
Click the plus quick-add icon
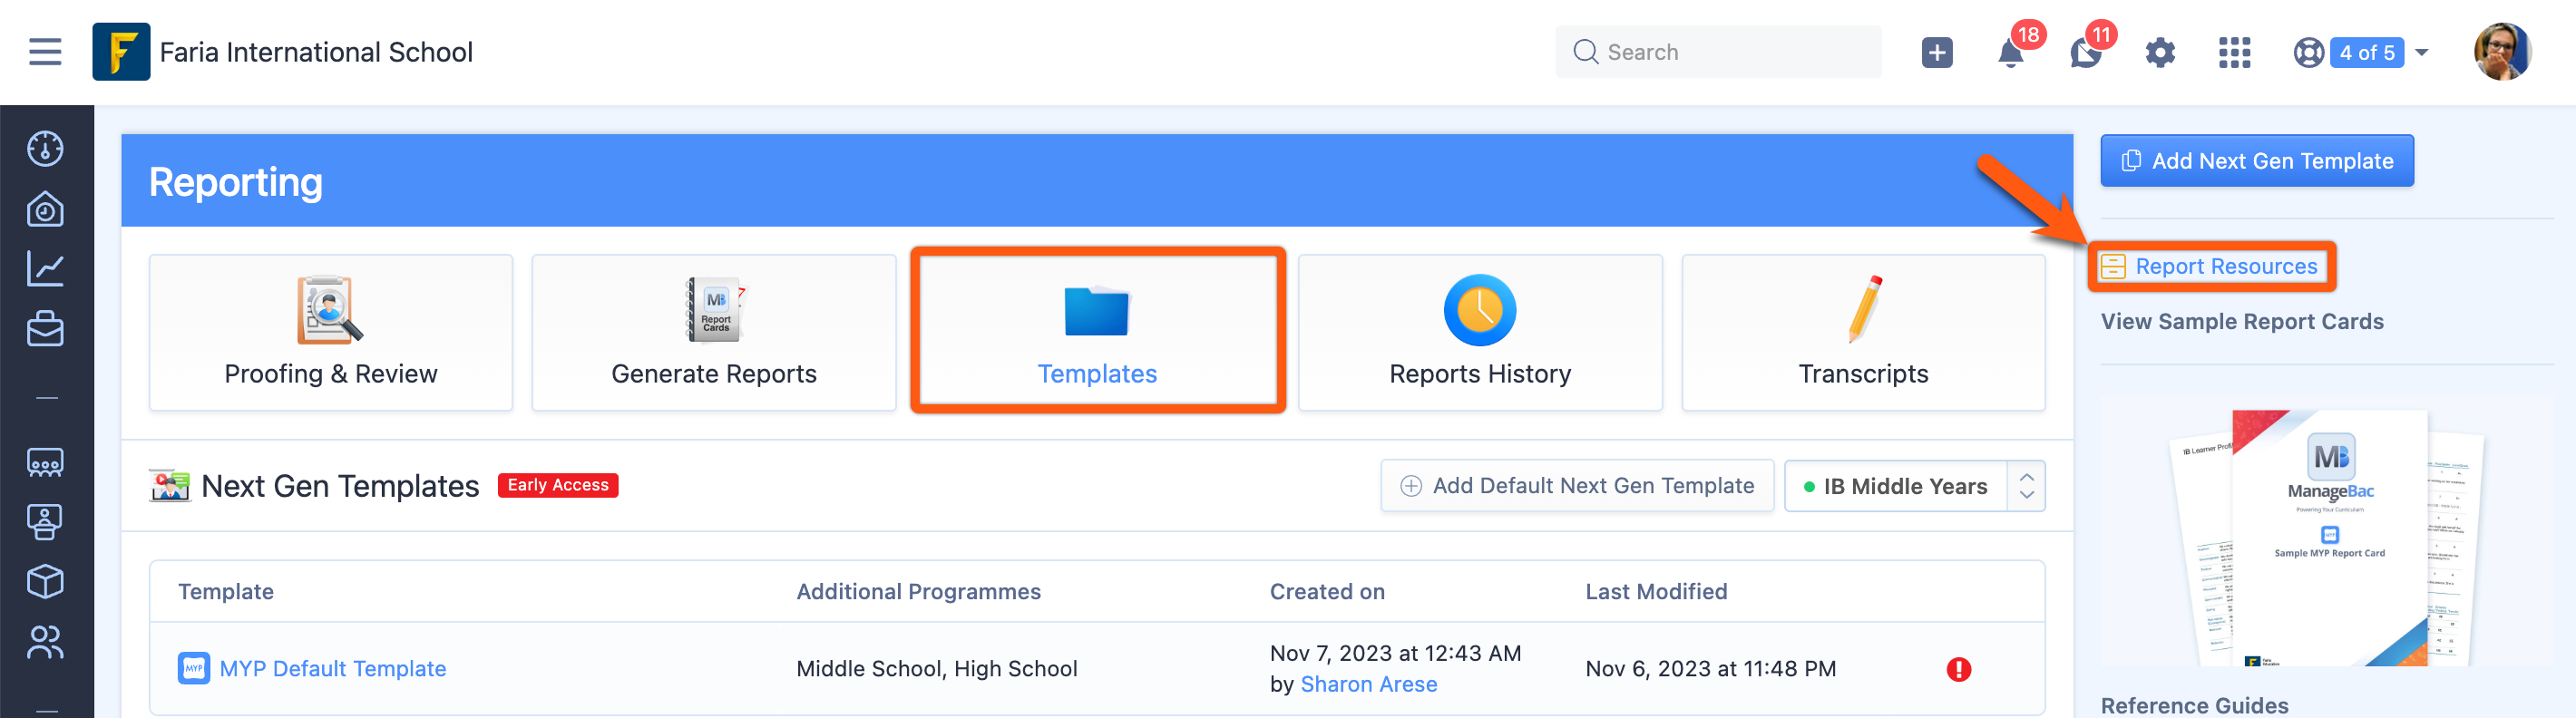[1936, 52]
